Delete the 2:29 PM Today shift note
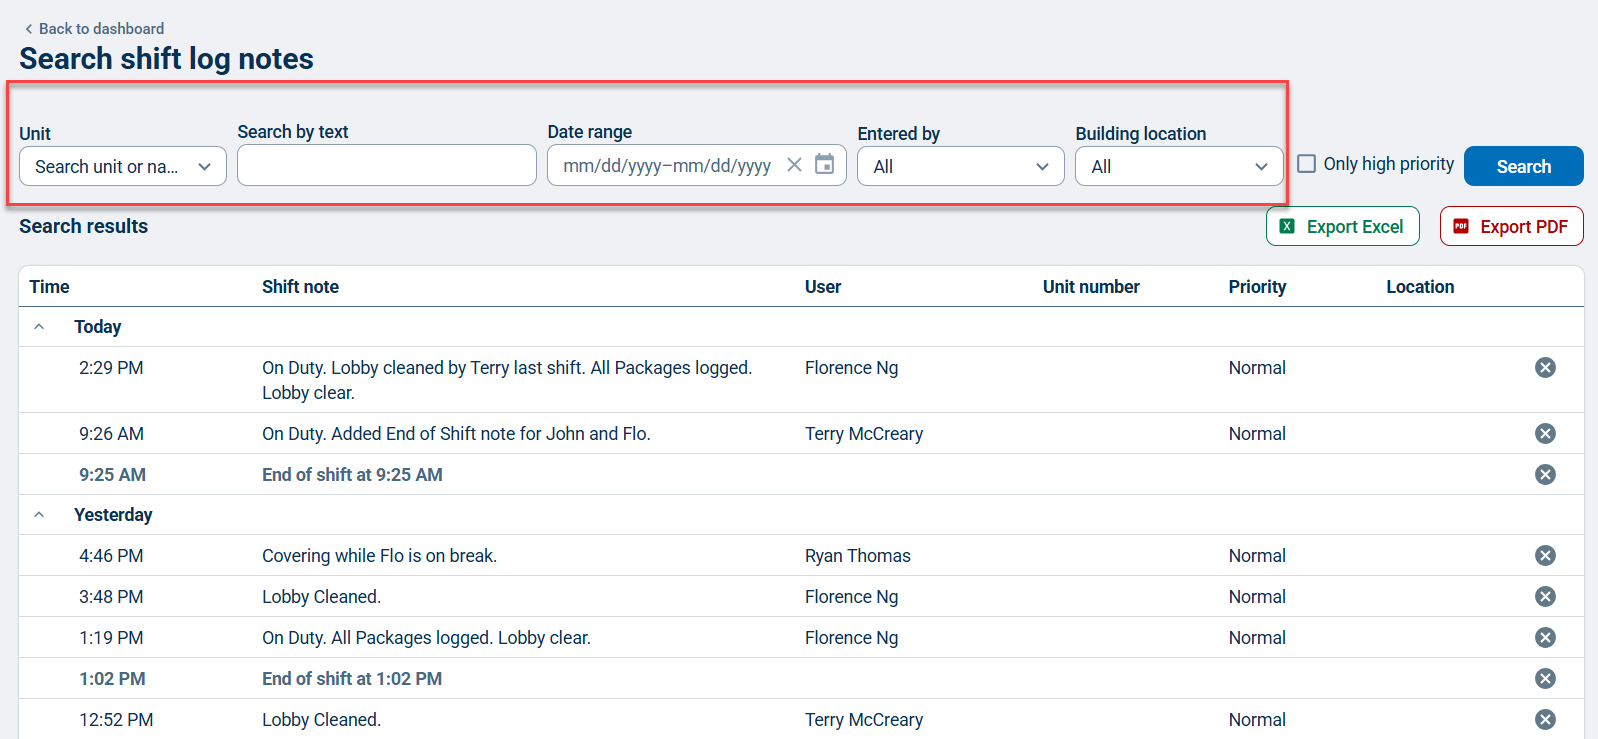This screenshot has width=1598, height=739. [1545, 368]
